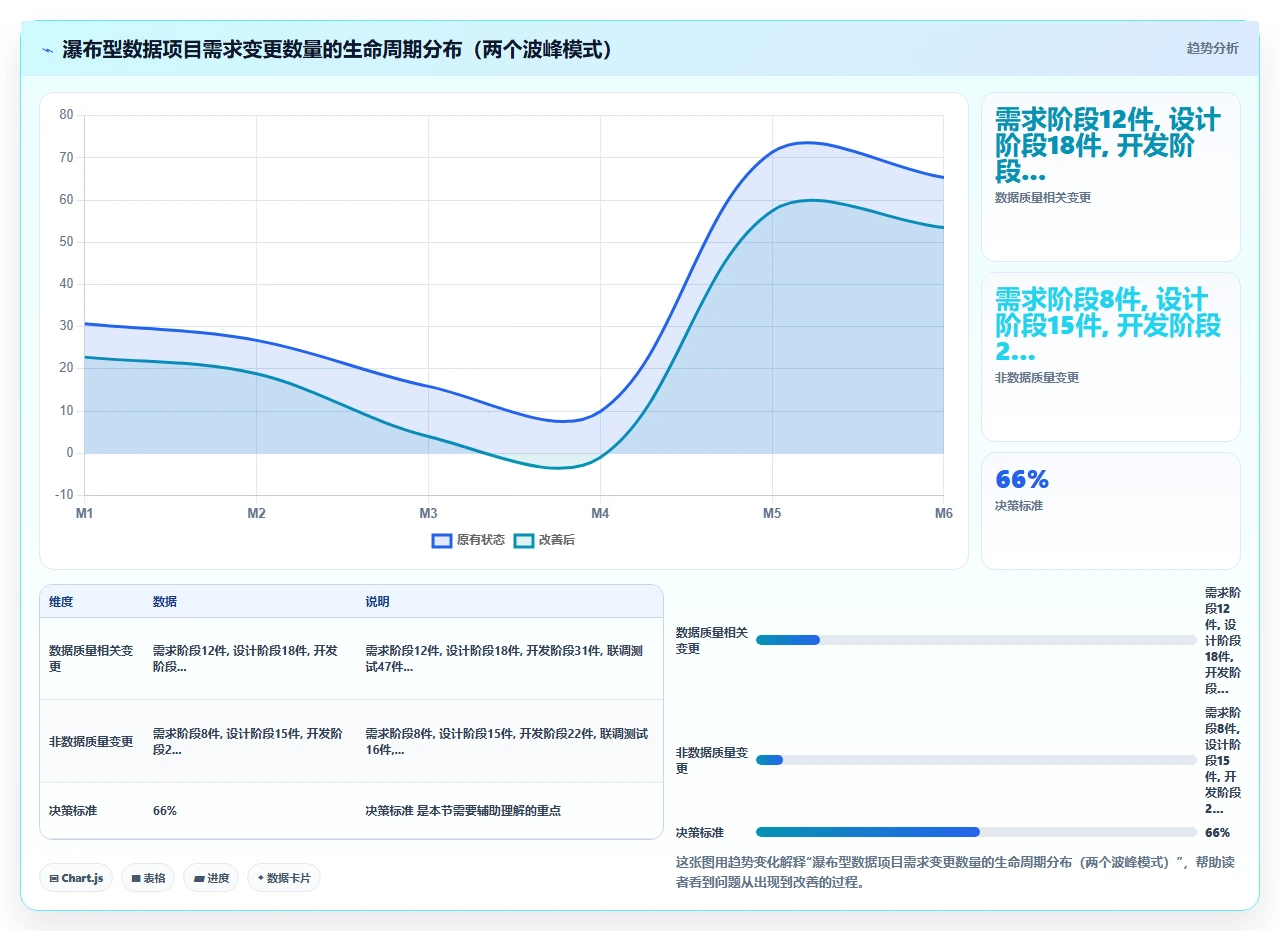
Task: Click the blue 原有状态 legend color box
Action: point(442,540)
